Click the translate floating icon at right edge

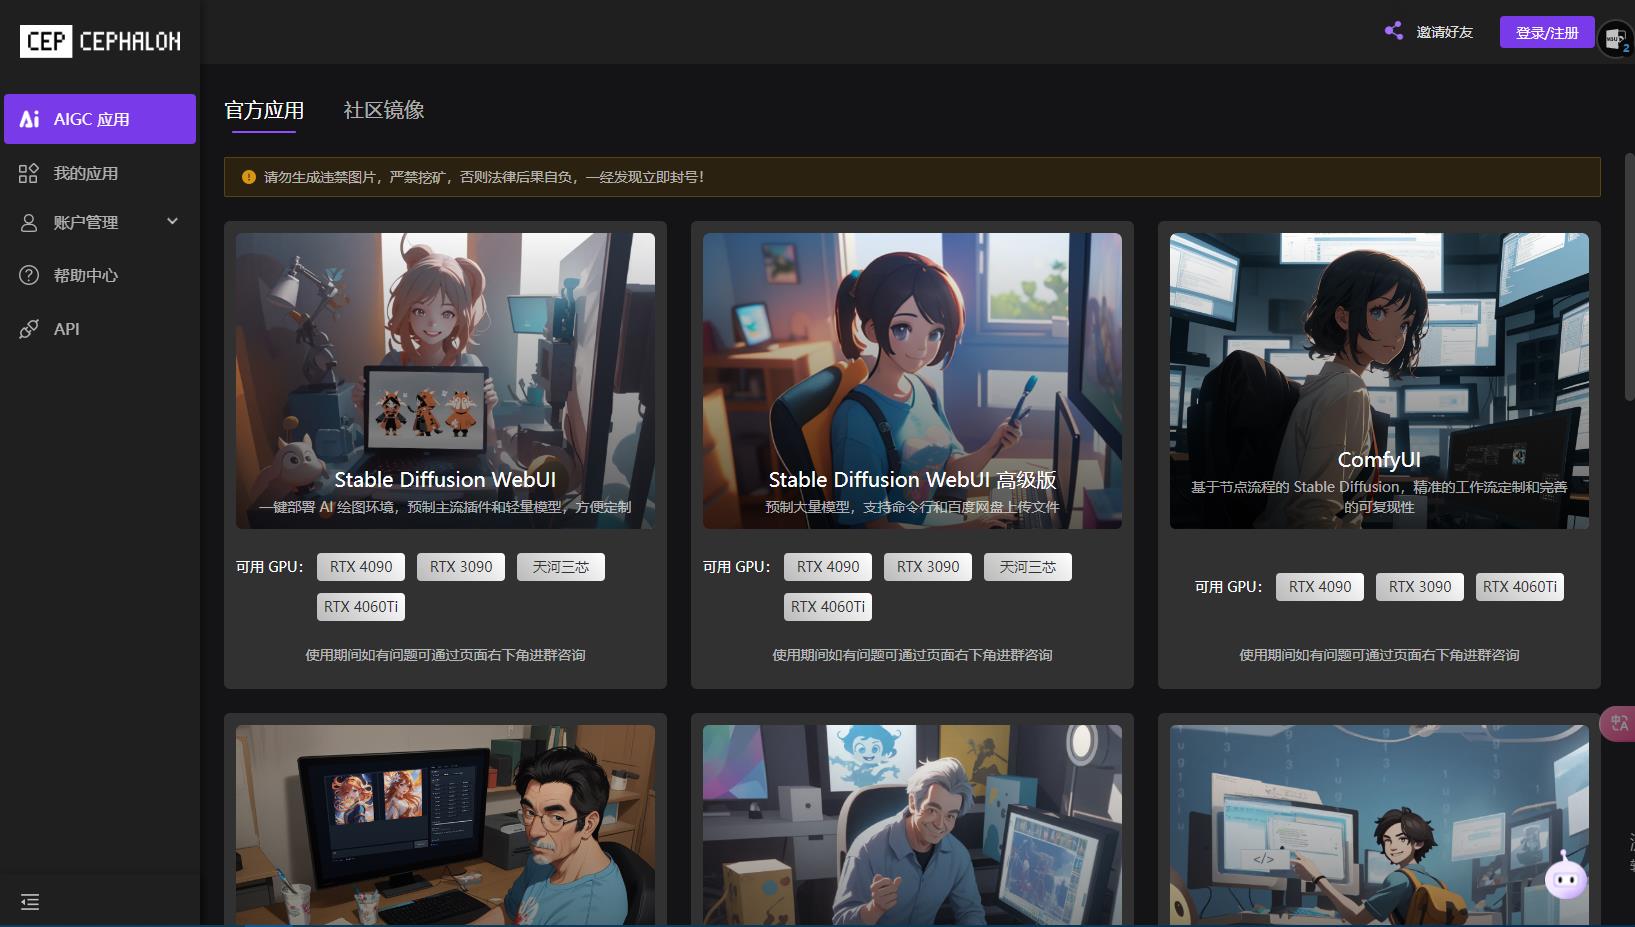(x=1619, y=723)
